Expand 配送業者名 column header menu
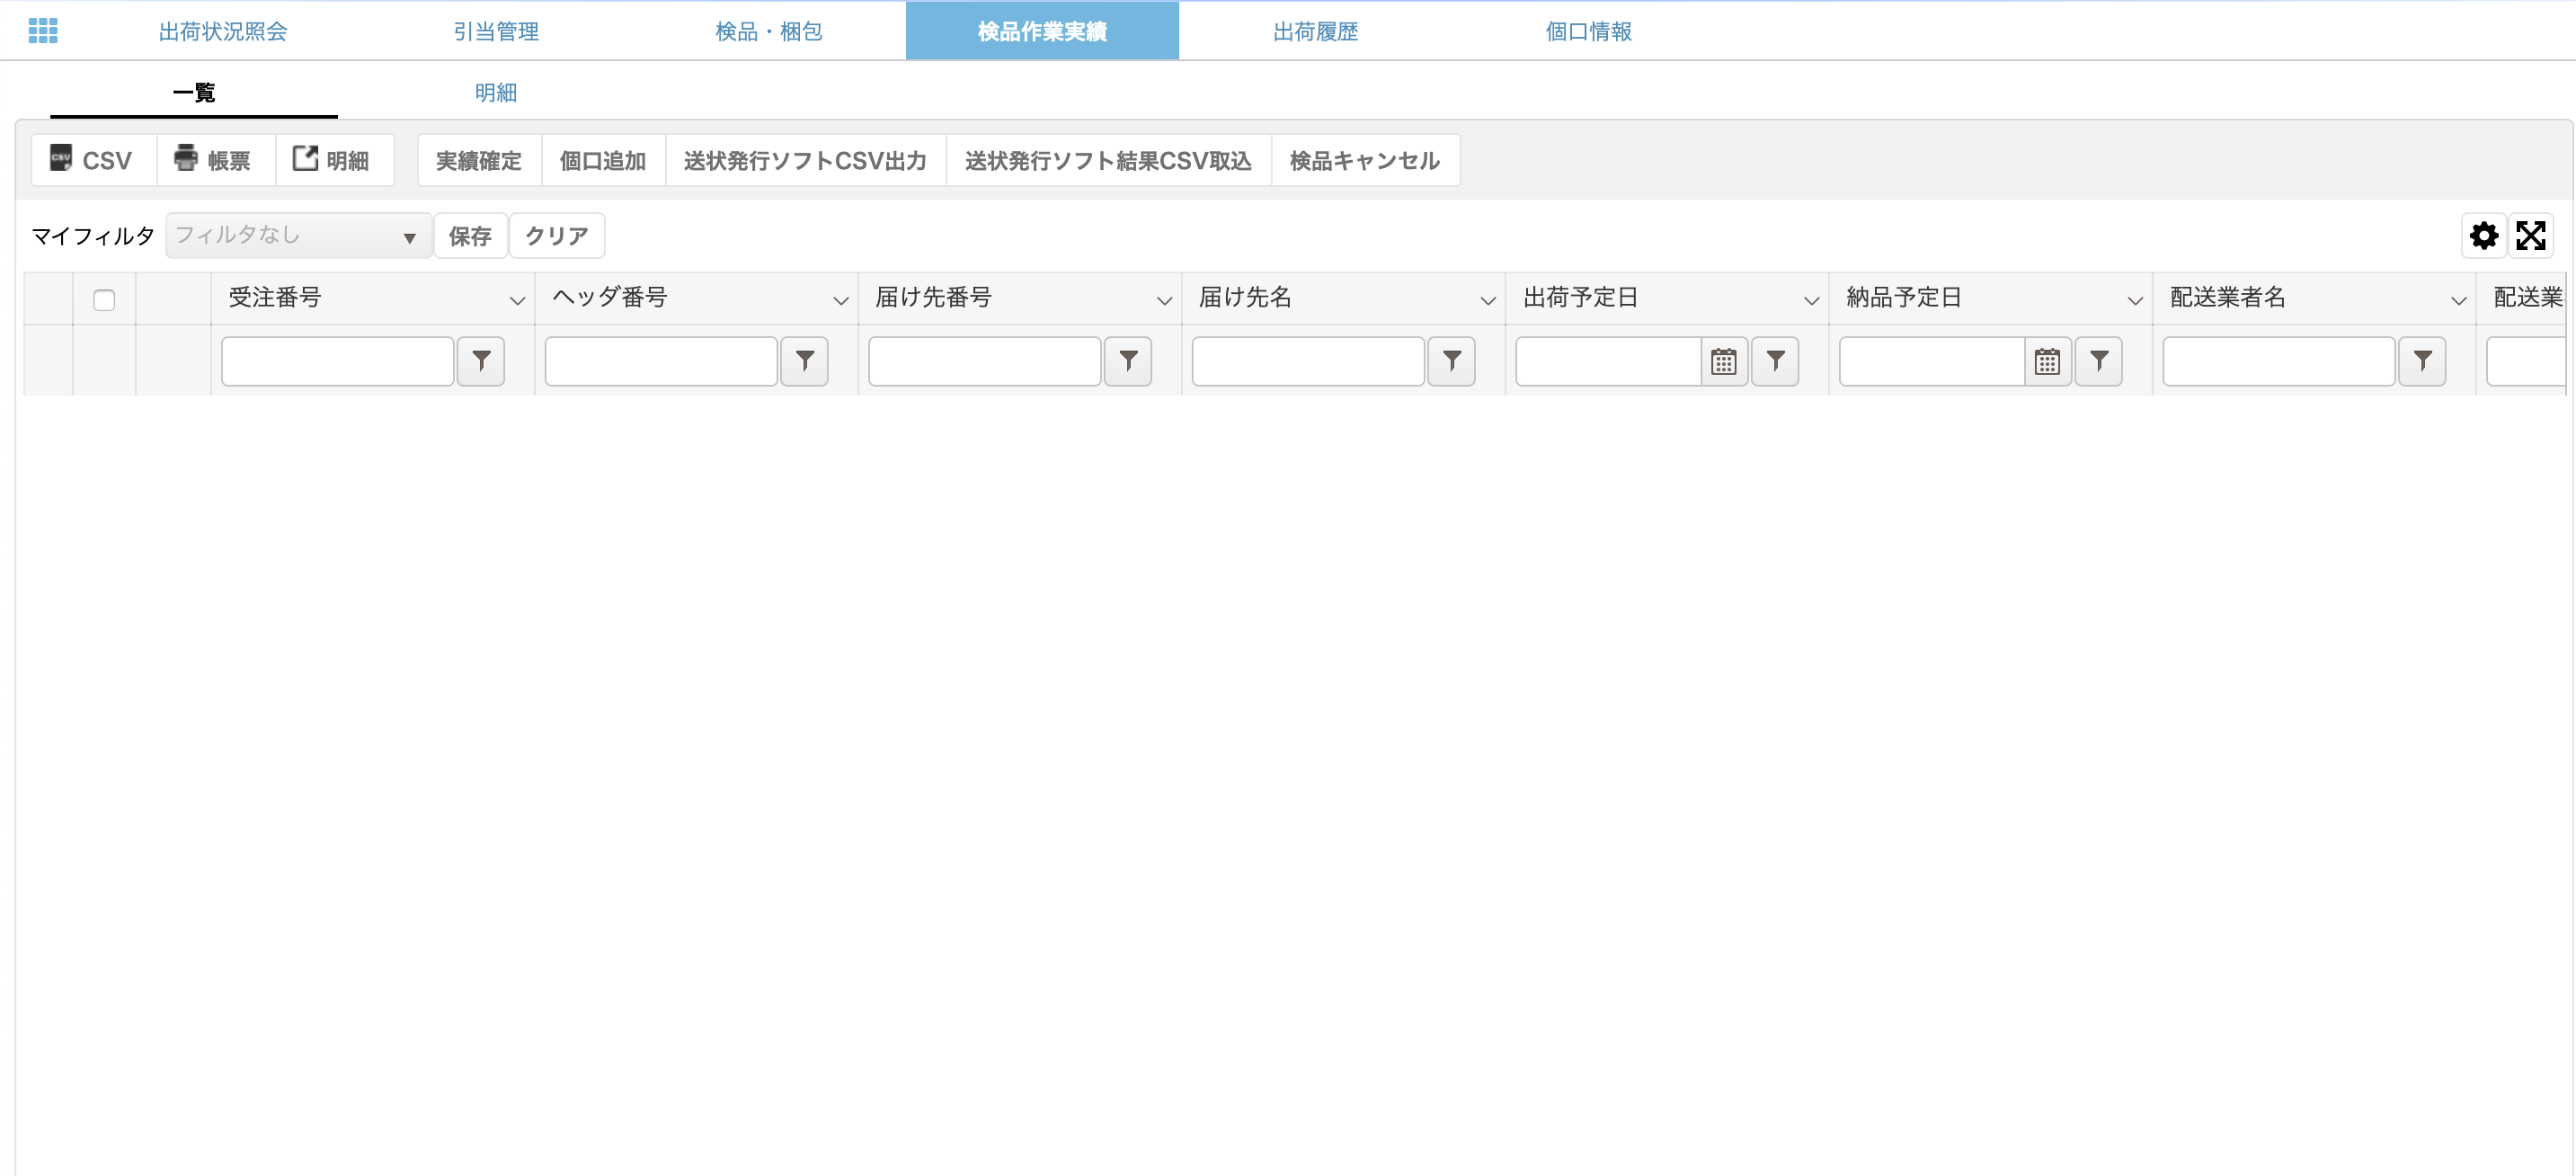 (2458, 300)
